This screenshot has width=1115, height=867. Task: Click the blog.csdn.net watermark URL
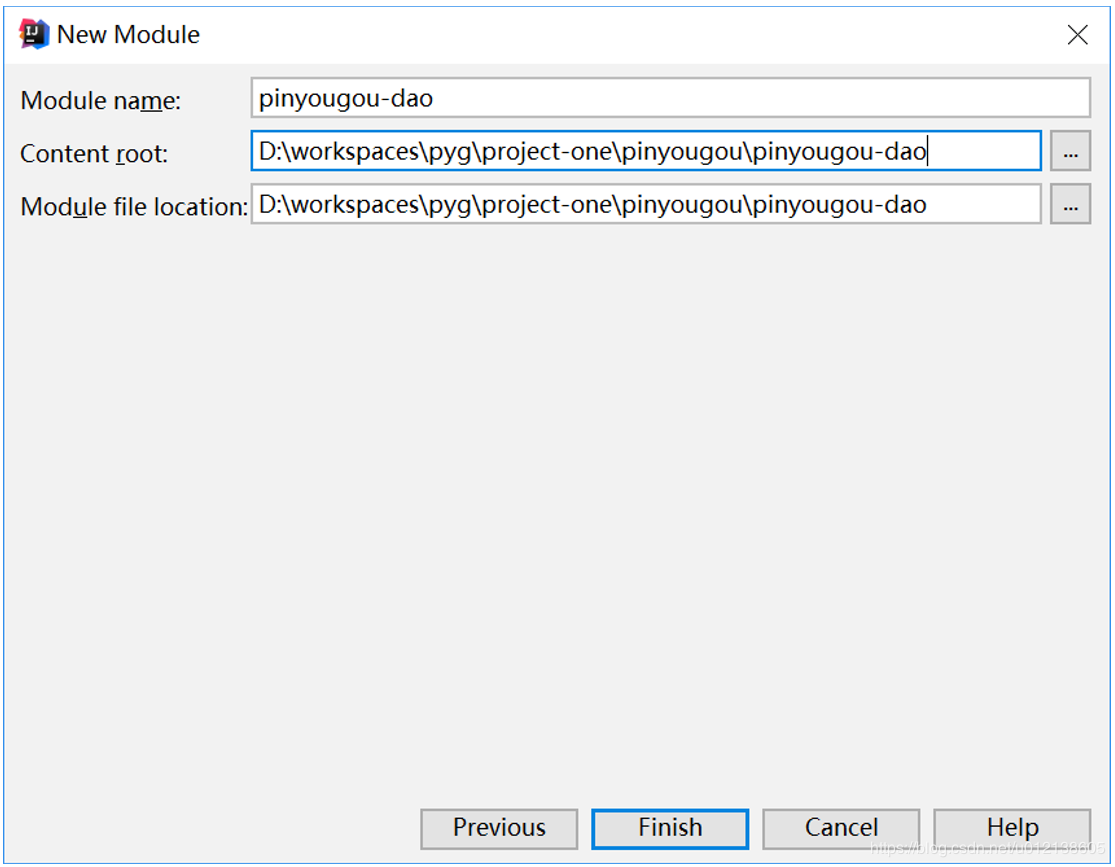tap(988, 849)
